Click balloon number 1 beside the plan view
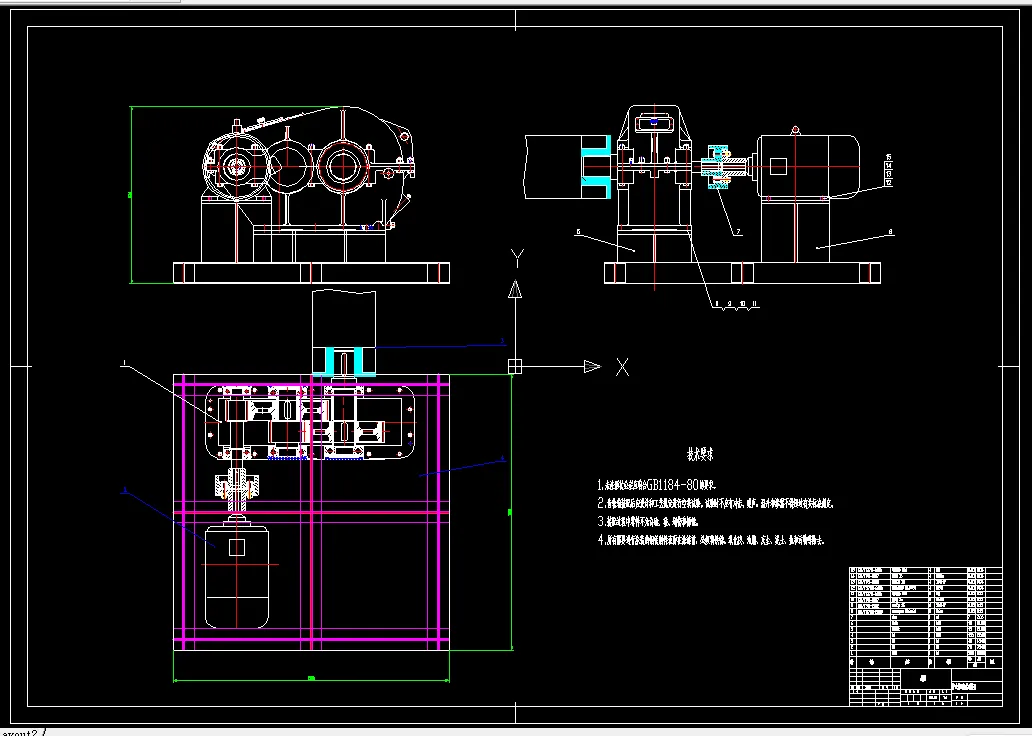The height and width of the screenshot is (736, 1032). click(x=124, y=363)
